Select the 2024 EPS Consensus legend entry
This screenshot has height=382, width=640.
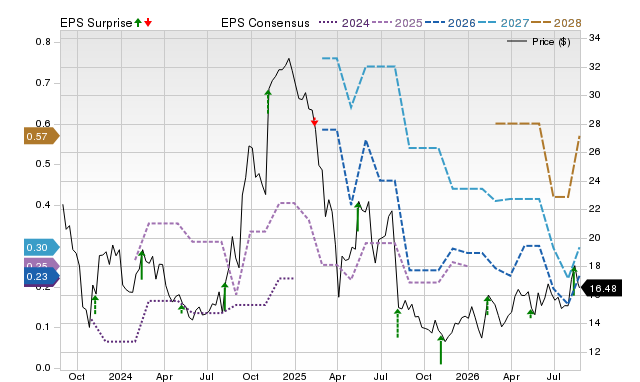(x=344, y=23)
